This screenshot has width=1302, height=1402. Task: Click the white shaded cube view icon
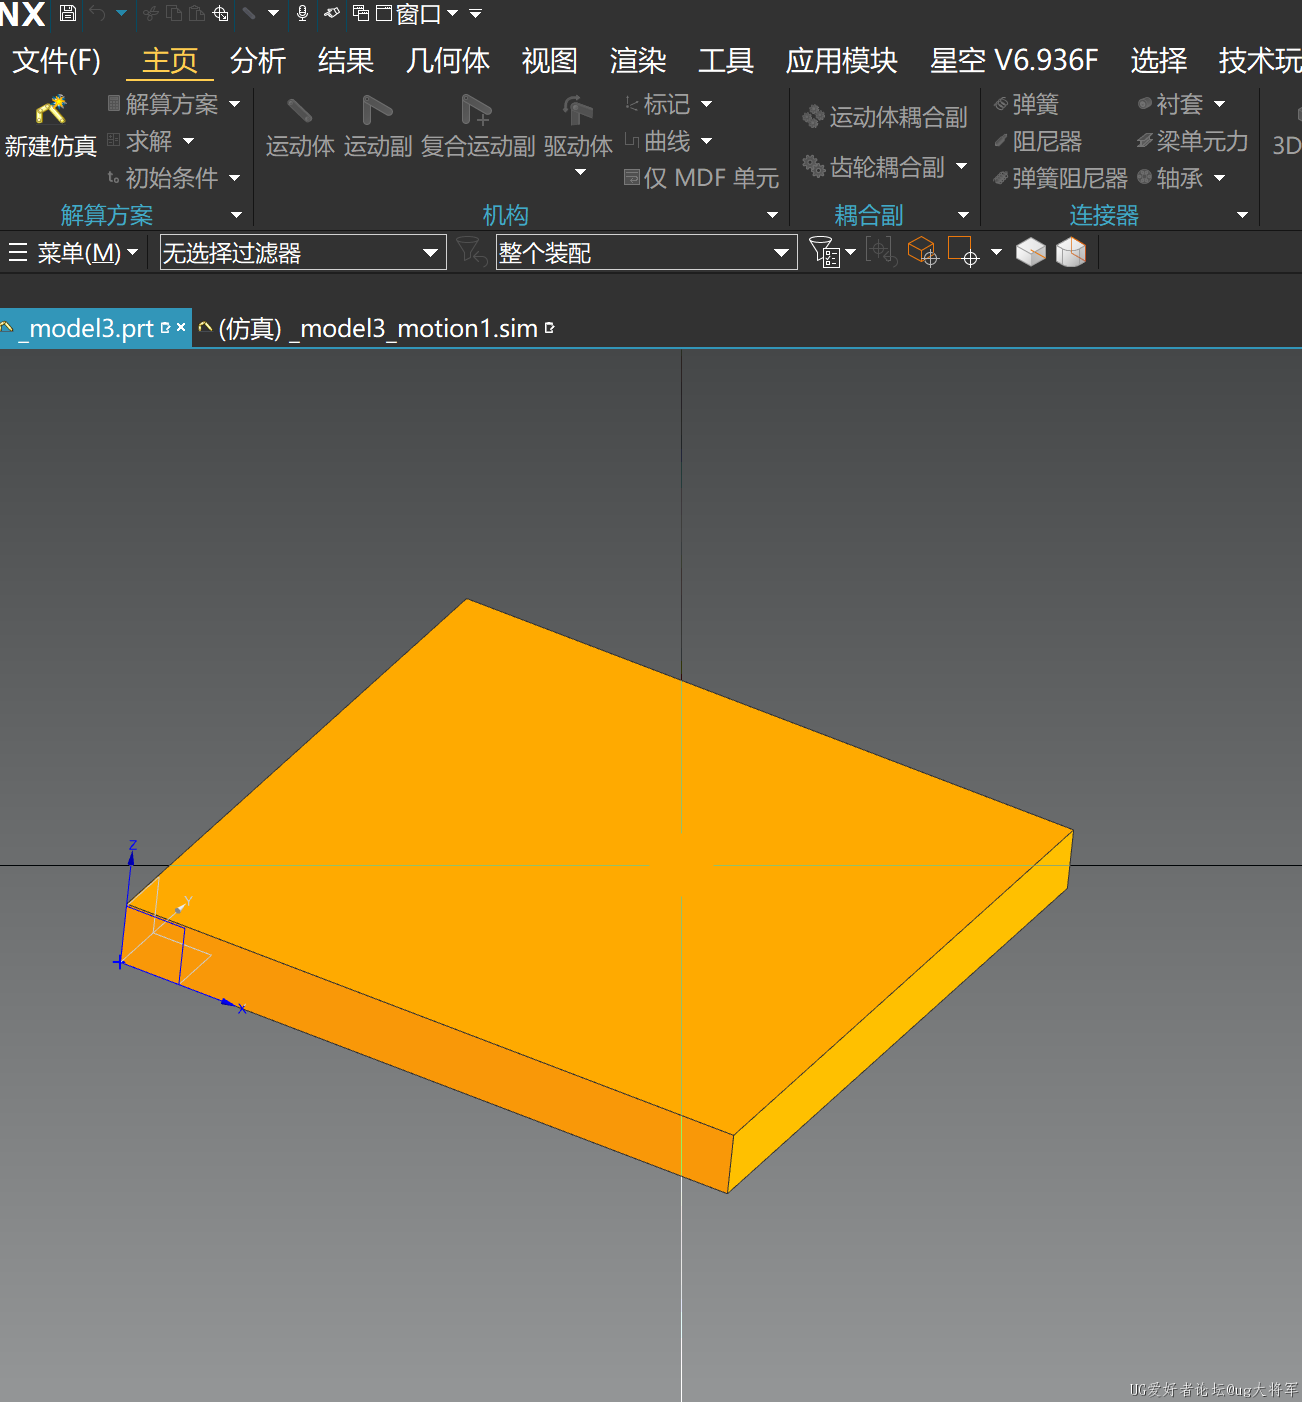(1031, 252)
